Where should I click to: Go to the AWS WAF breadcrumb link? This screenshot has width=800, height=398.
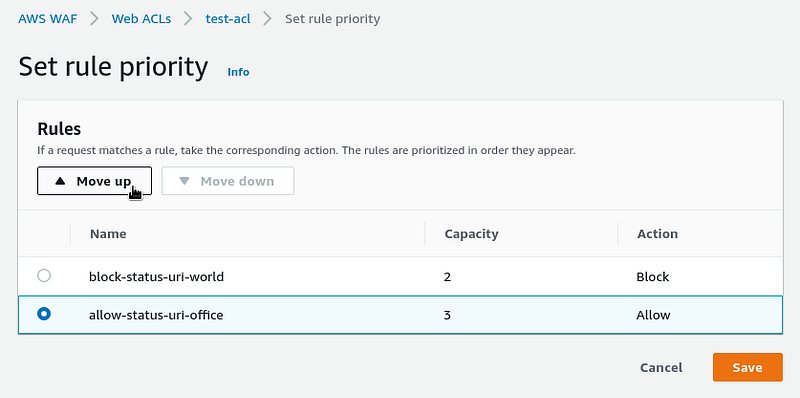coord(48,19)
